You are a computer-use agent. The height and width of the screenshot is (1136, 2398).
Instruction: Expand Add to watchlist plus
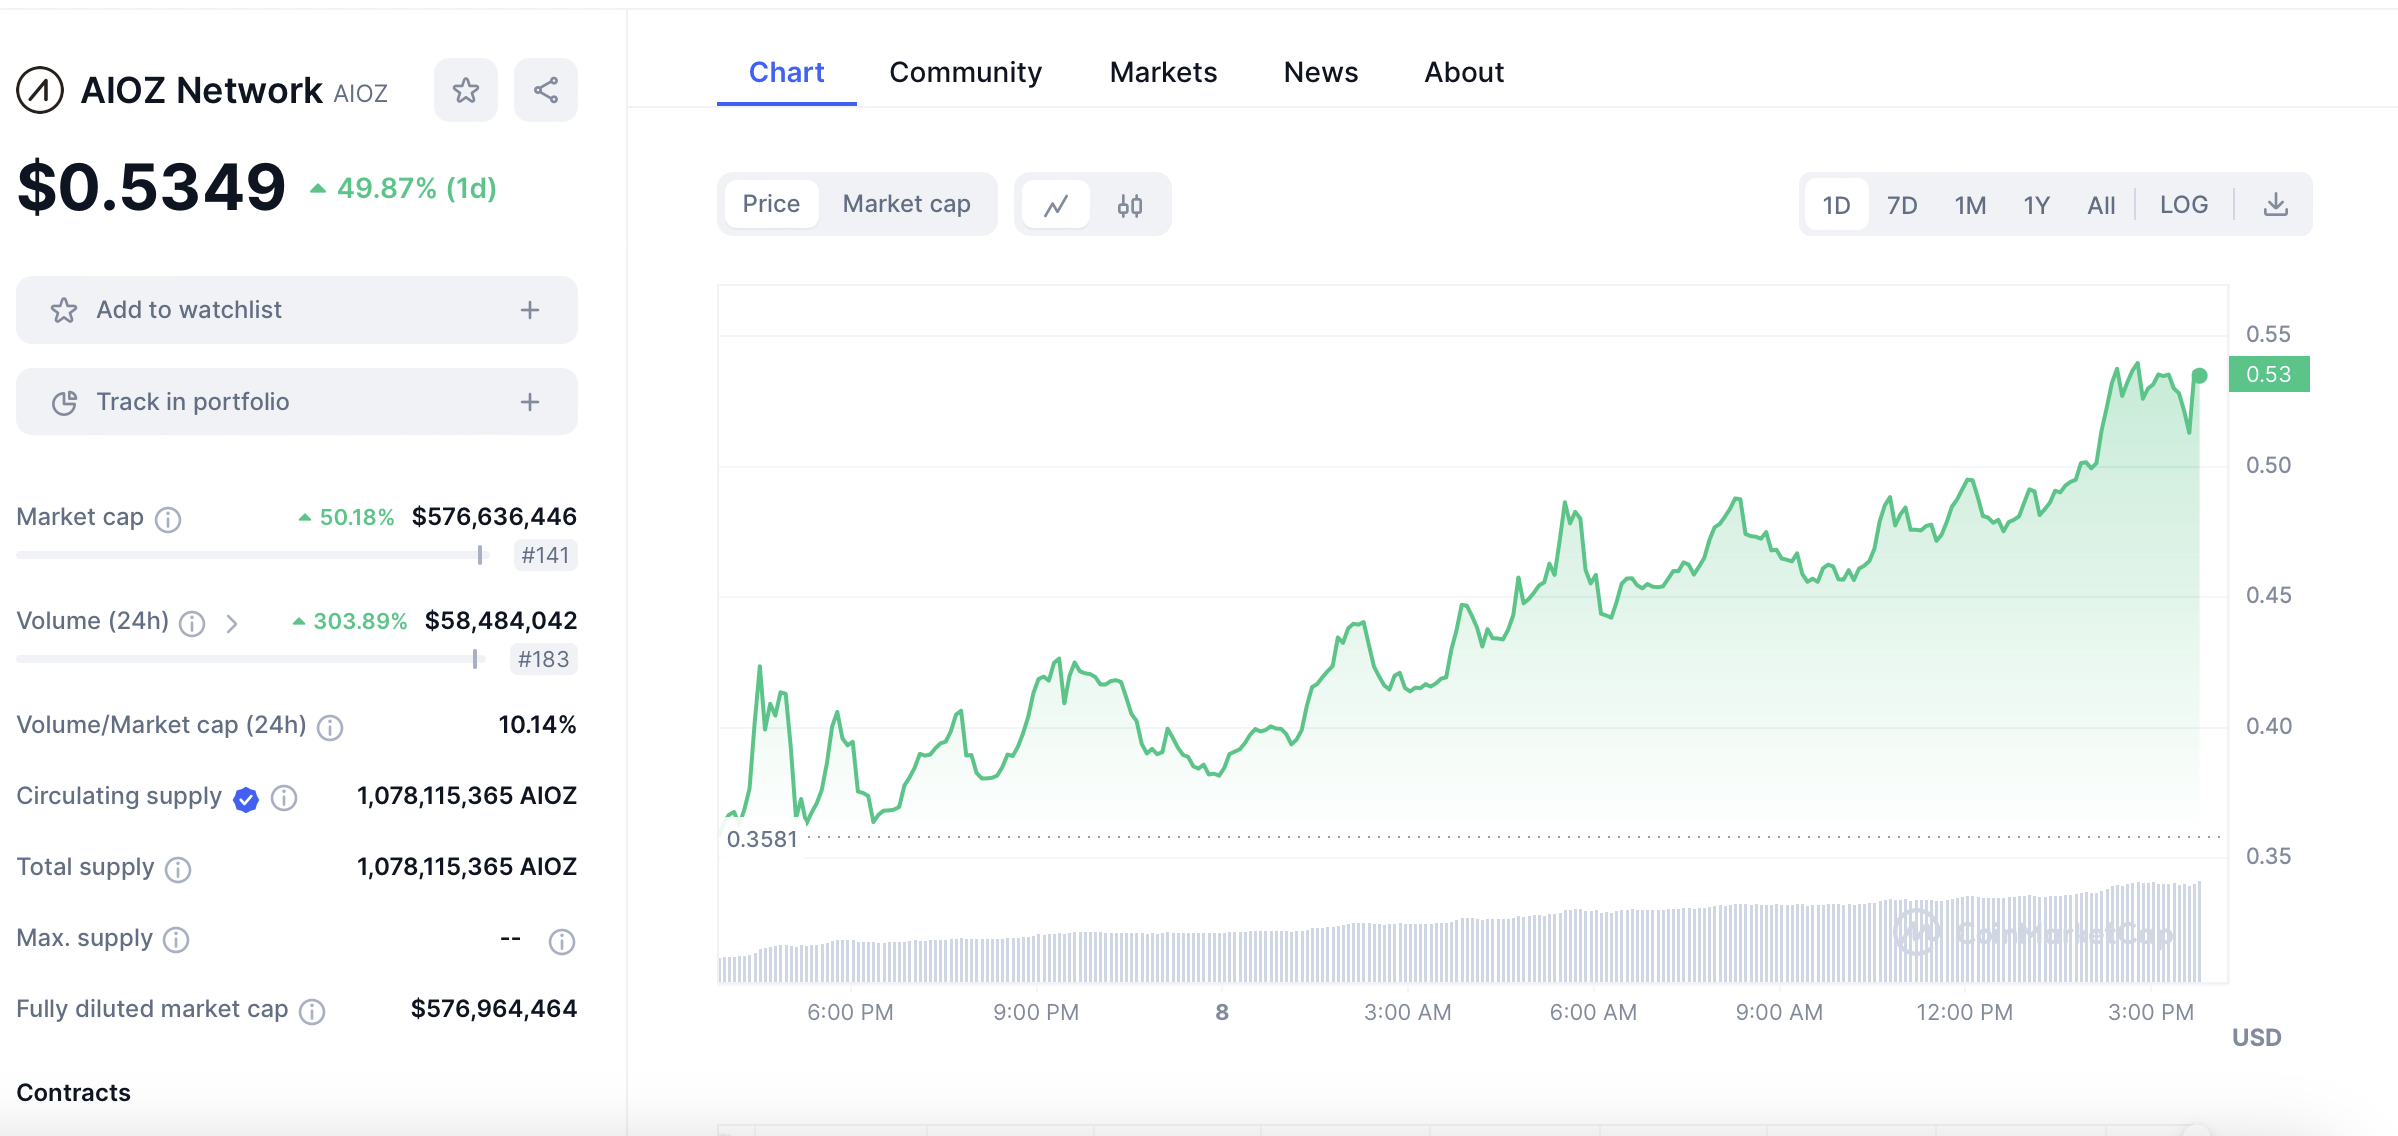pos(530,310)
